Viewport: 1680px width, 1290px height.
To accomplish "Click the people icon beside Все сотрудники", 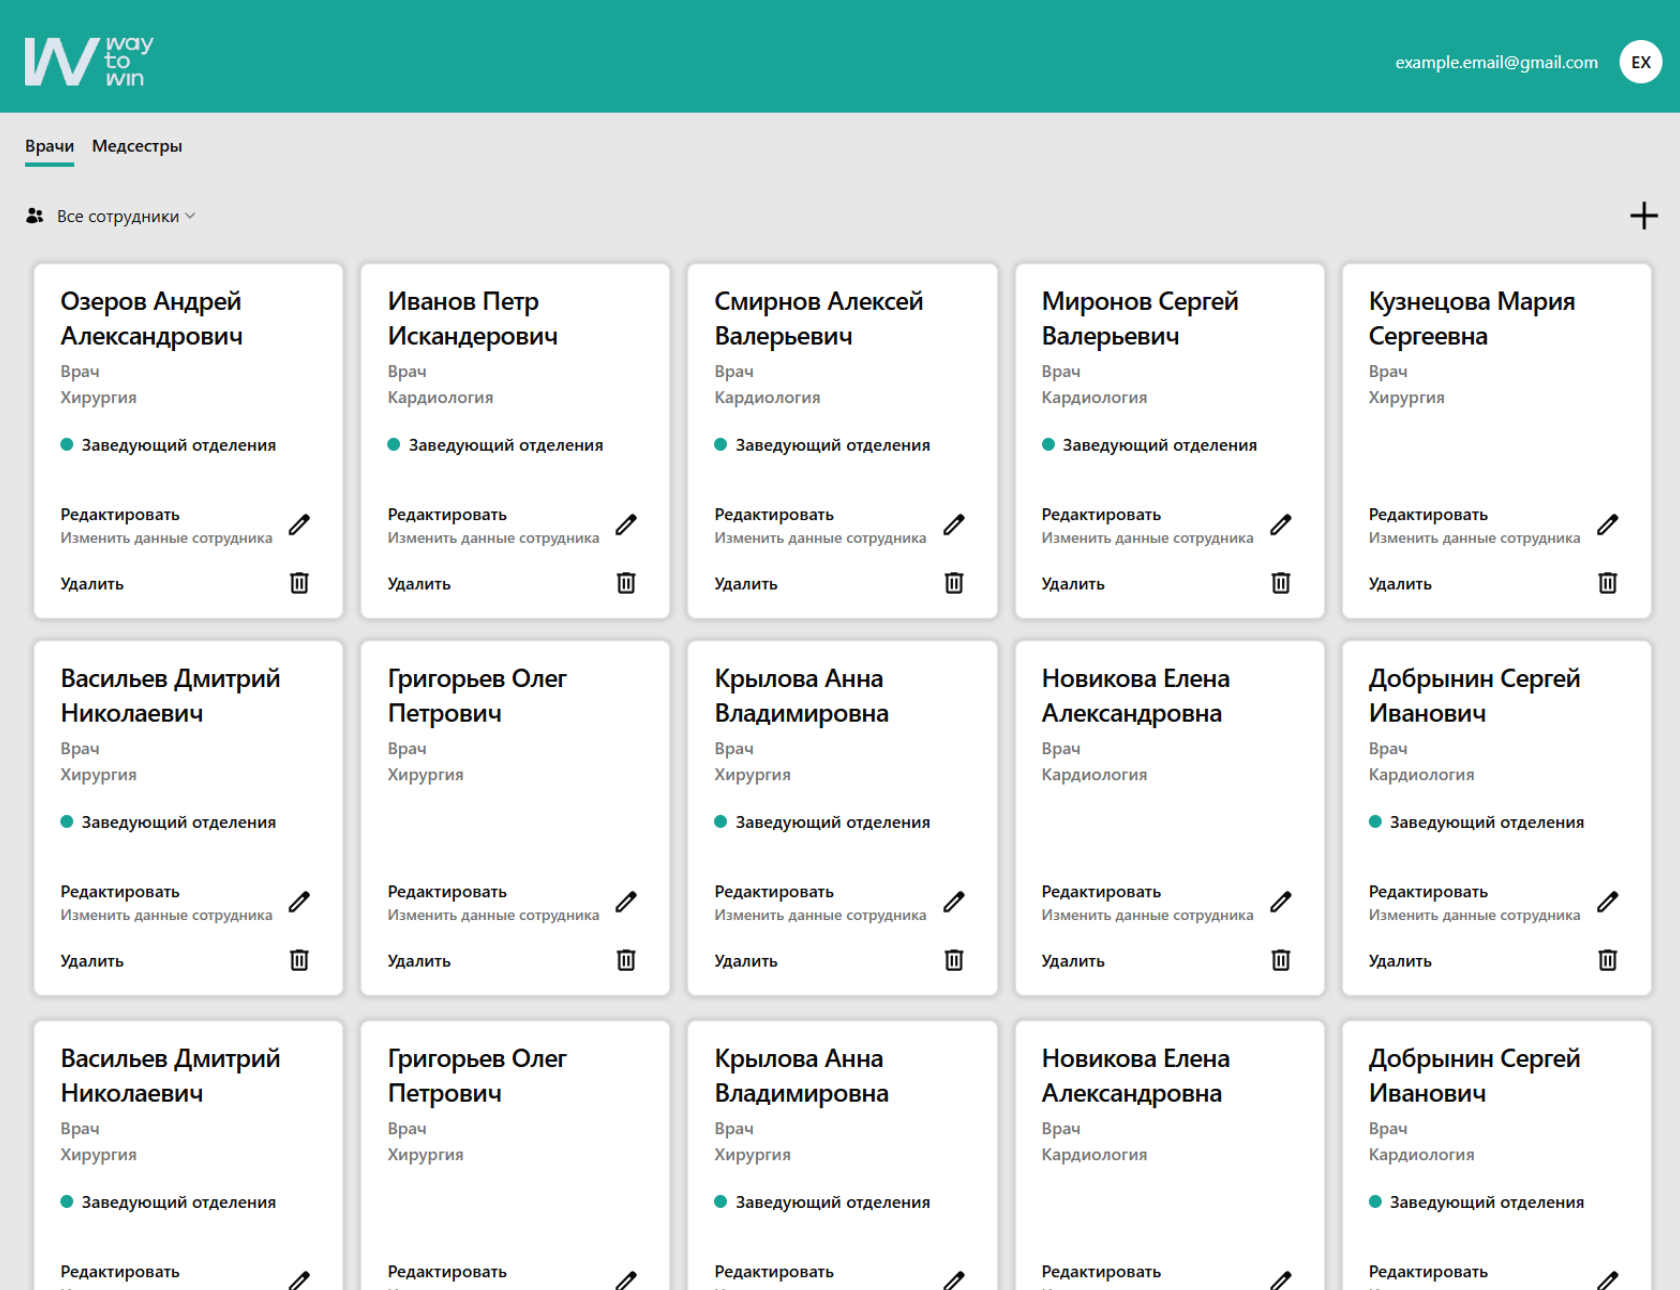I will [x=35, y=216].
